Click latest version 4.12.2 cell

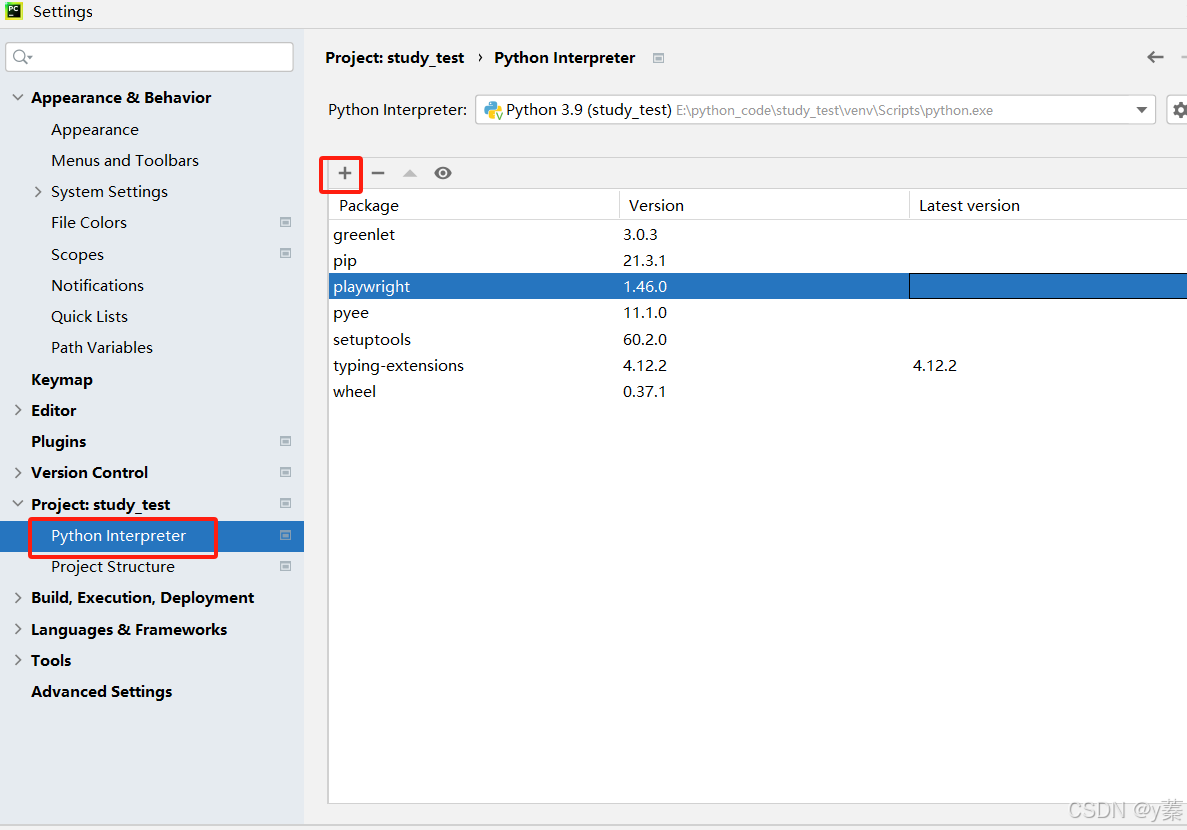click(x=935, y=366)
